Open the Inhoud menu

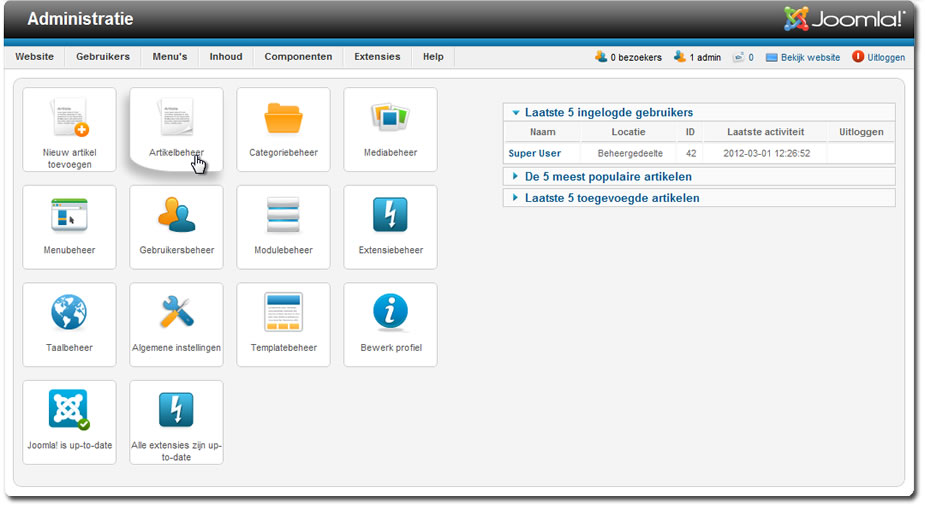tap(226, 57)
